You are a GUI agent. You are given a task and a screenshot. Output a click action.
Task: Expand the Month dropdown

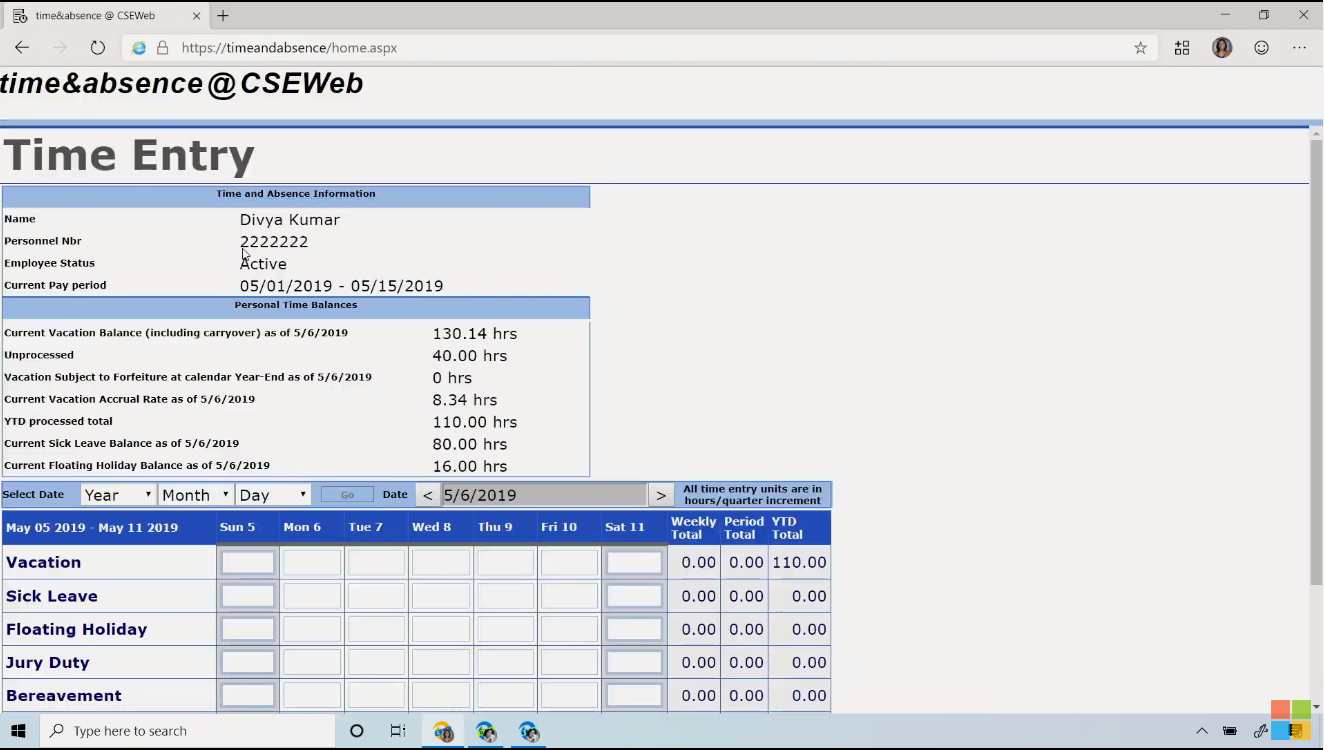pyautogui.click(x=195, y=495)
